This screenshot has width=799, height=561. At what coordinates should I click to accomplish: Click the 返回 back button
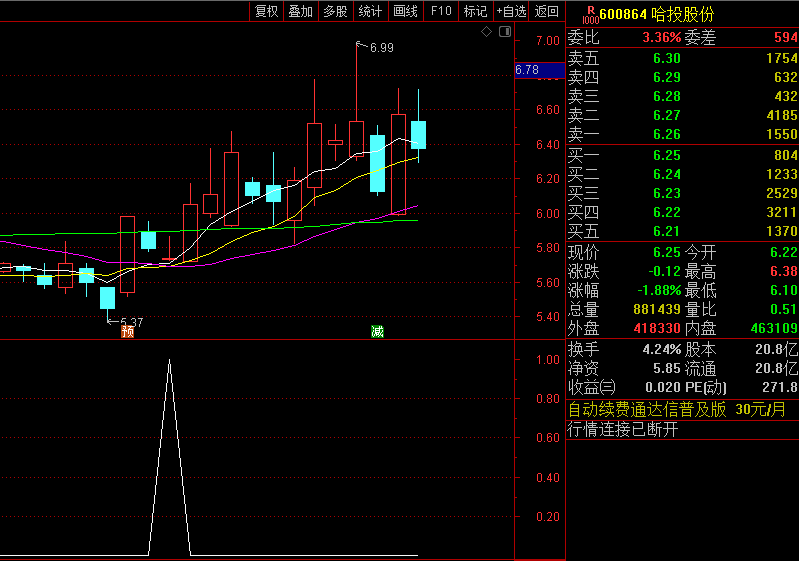pos(547,11)
